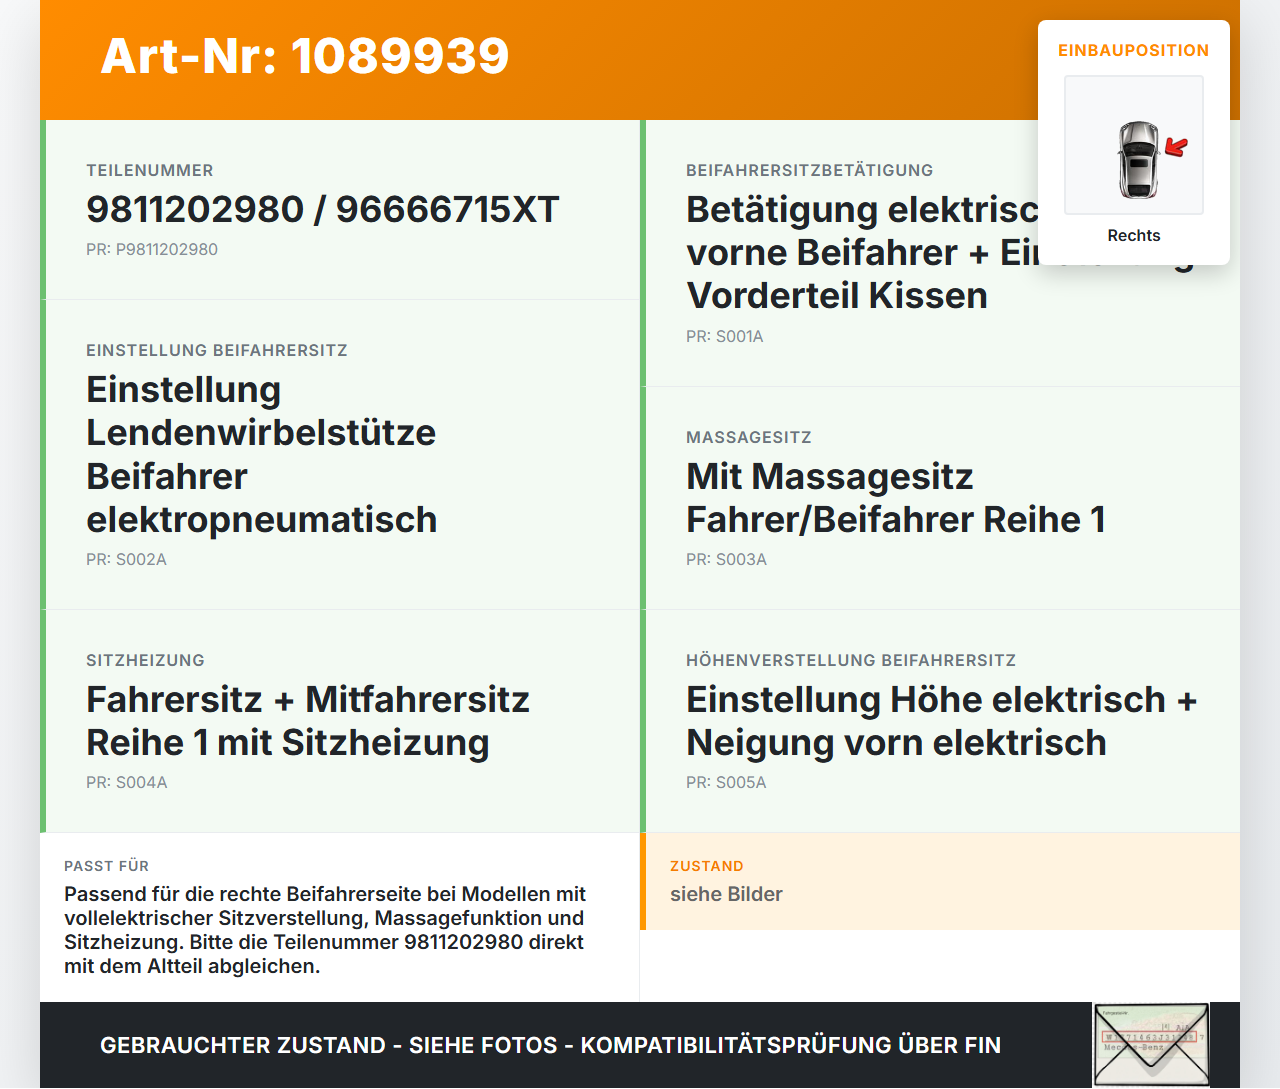The height and width of the screenshot is (1089, 1280).
Task: Click the envelope document thumbnail in footer
Action: tap(1151, 1046)
